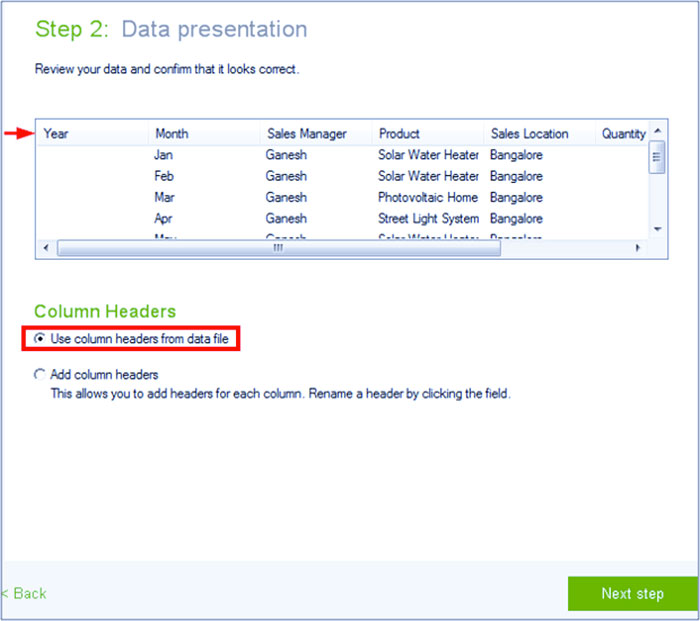
Task: Click 'Ganesh' in the Apr row
Action: tap(286, 218)
